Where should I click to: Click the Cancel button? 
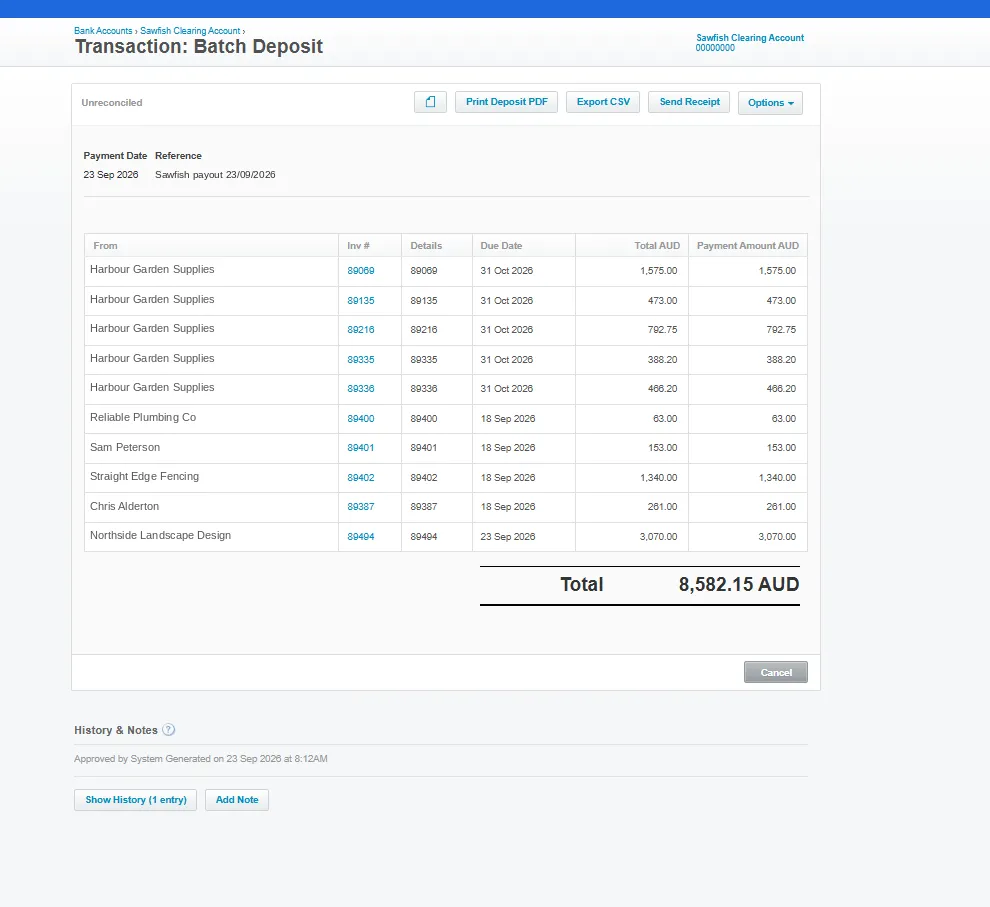776,672
